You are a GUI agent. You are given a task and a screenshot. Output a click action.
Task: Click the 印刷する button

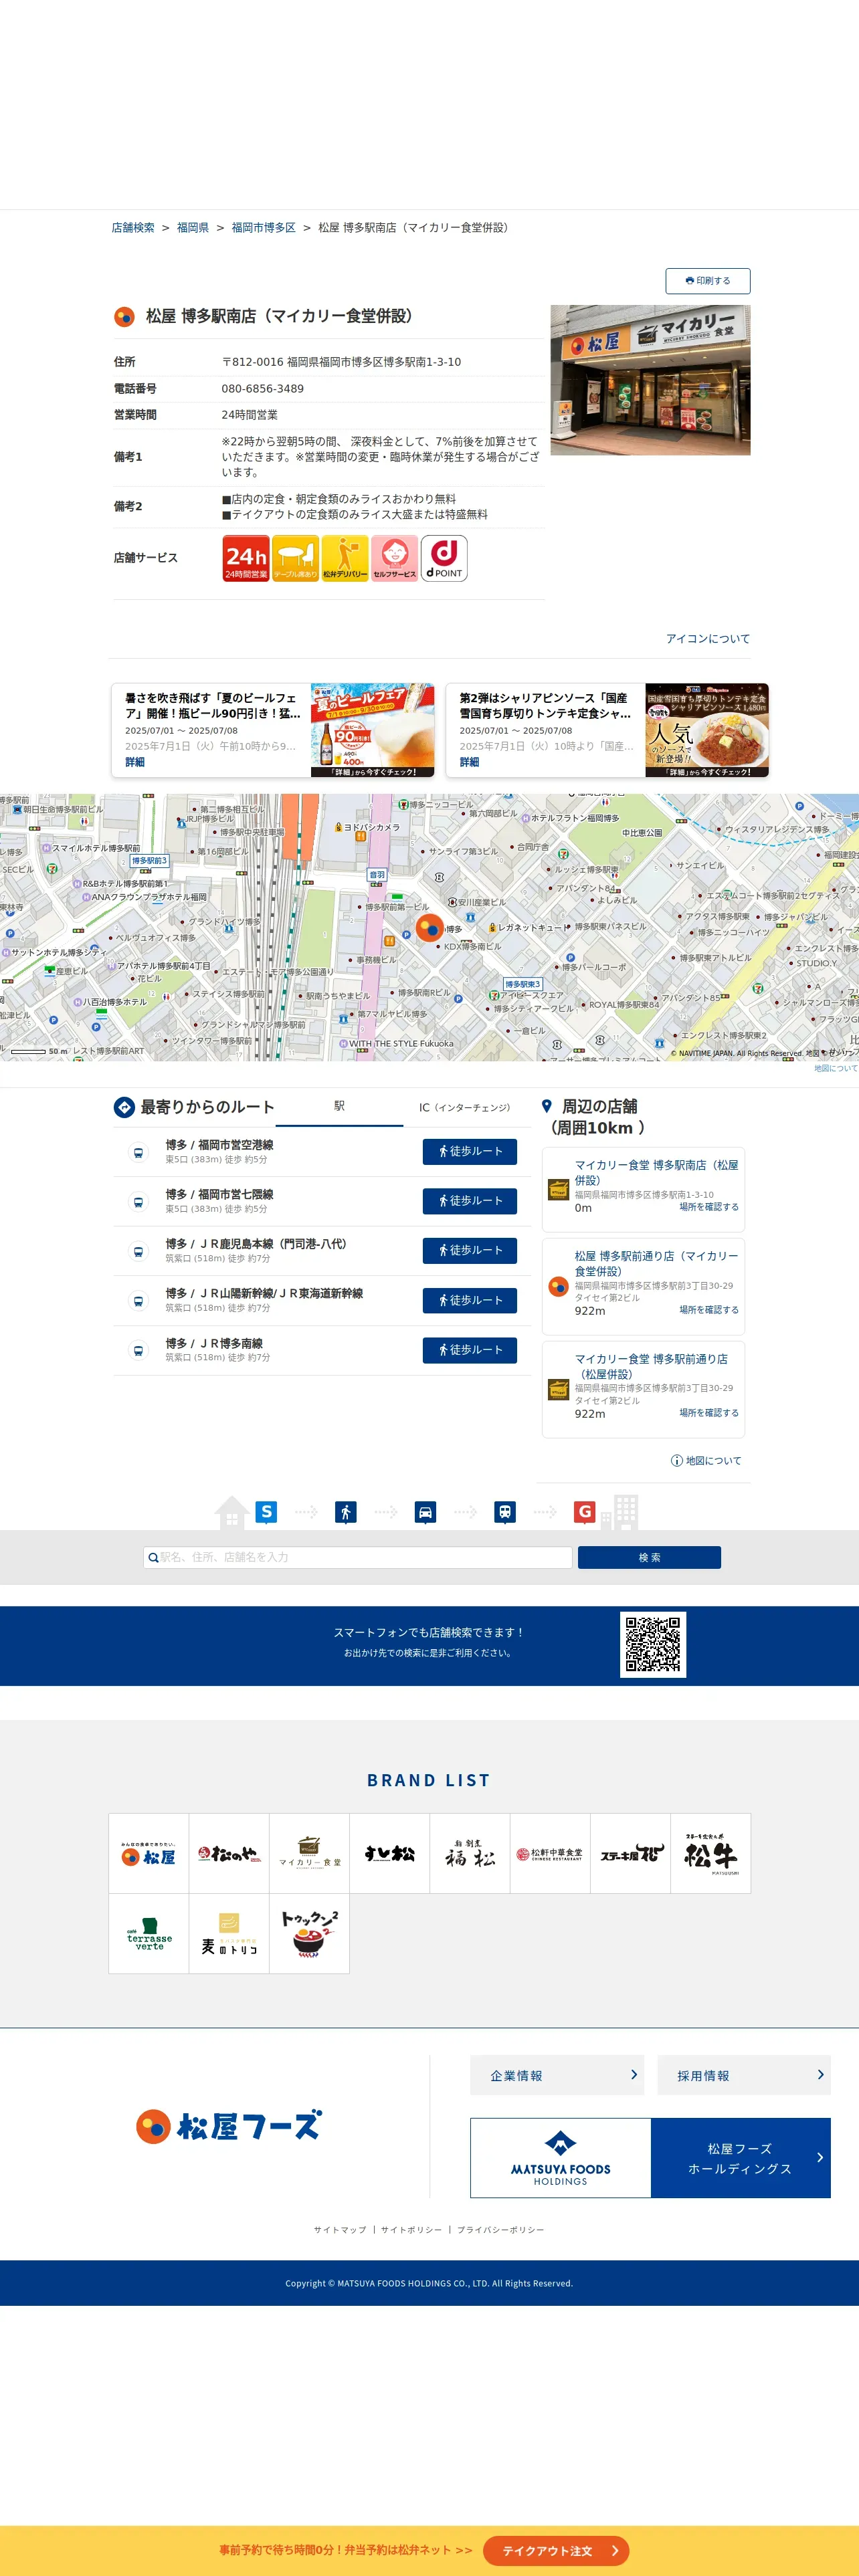click(x=707, y=281)
